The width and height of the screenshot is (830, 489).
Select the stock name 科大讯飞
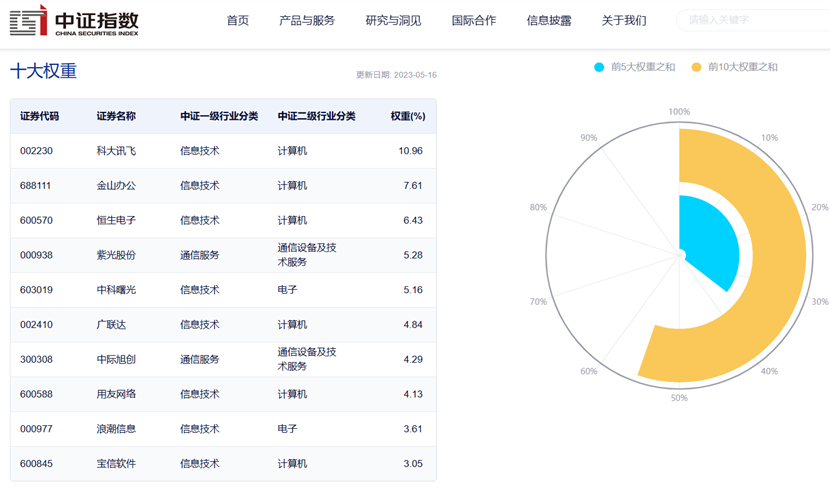[x=116, y=151]
